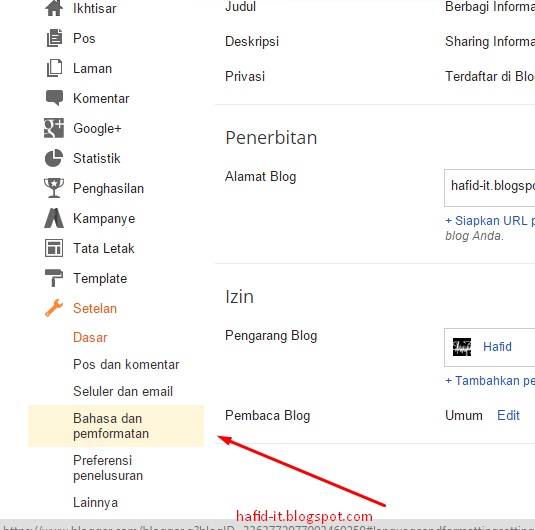535x530 pixels.
Task: Click the Sharing Informasi description value
Action: 490,42
